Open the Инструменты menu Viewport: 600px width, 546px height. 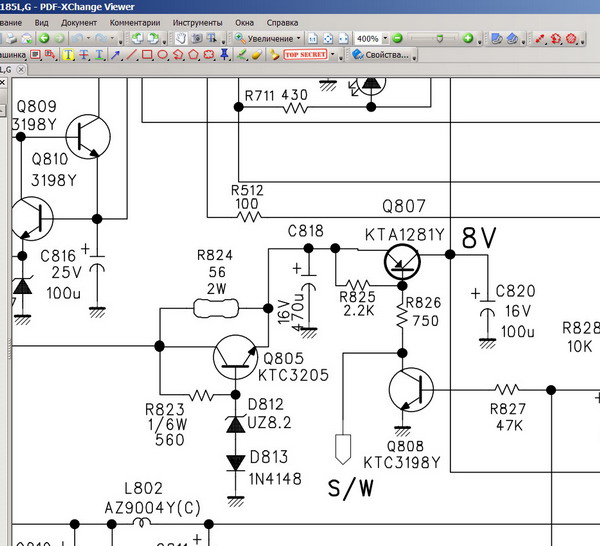(197, 21)
